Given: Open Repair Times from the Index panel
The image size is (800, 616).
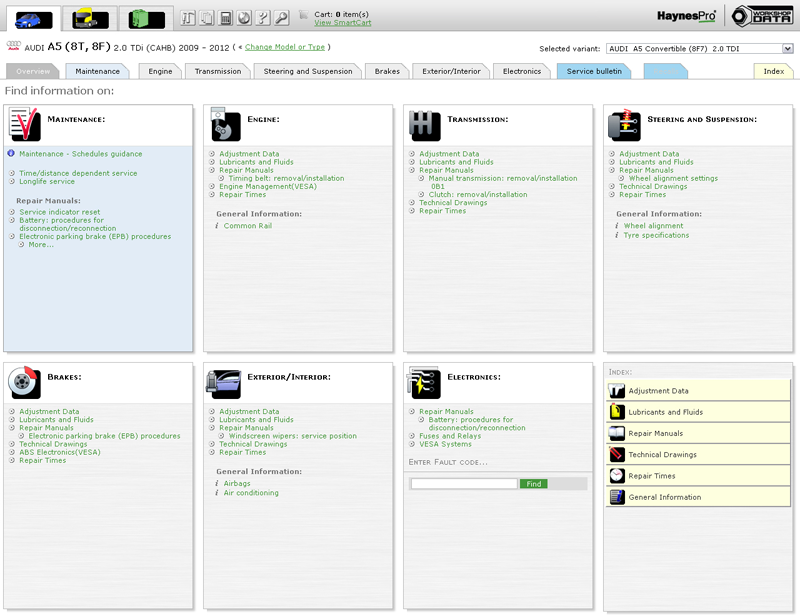Looking at the screenshot, I should (x=651, y=476).
